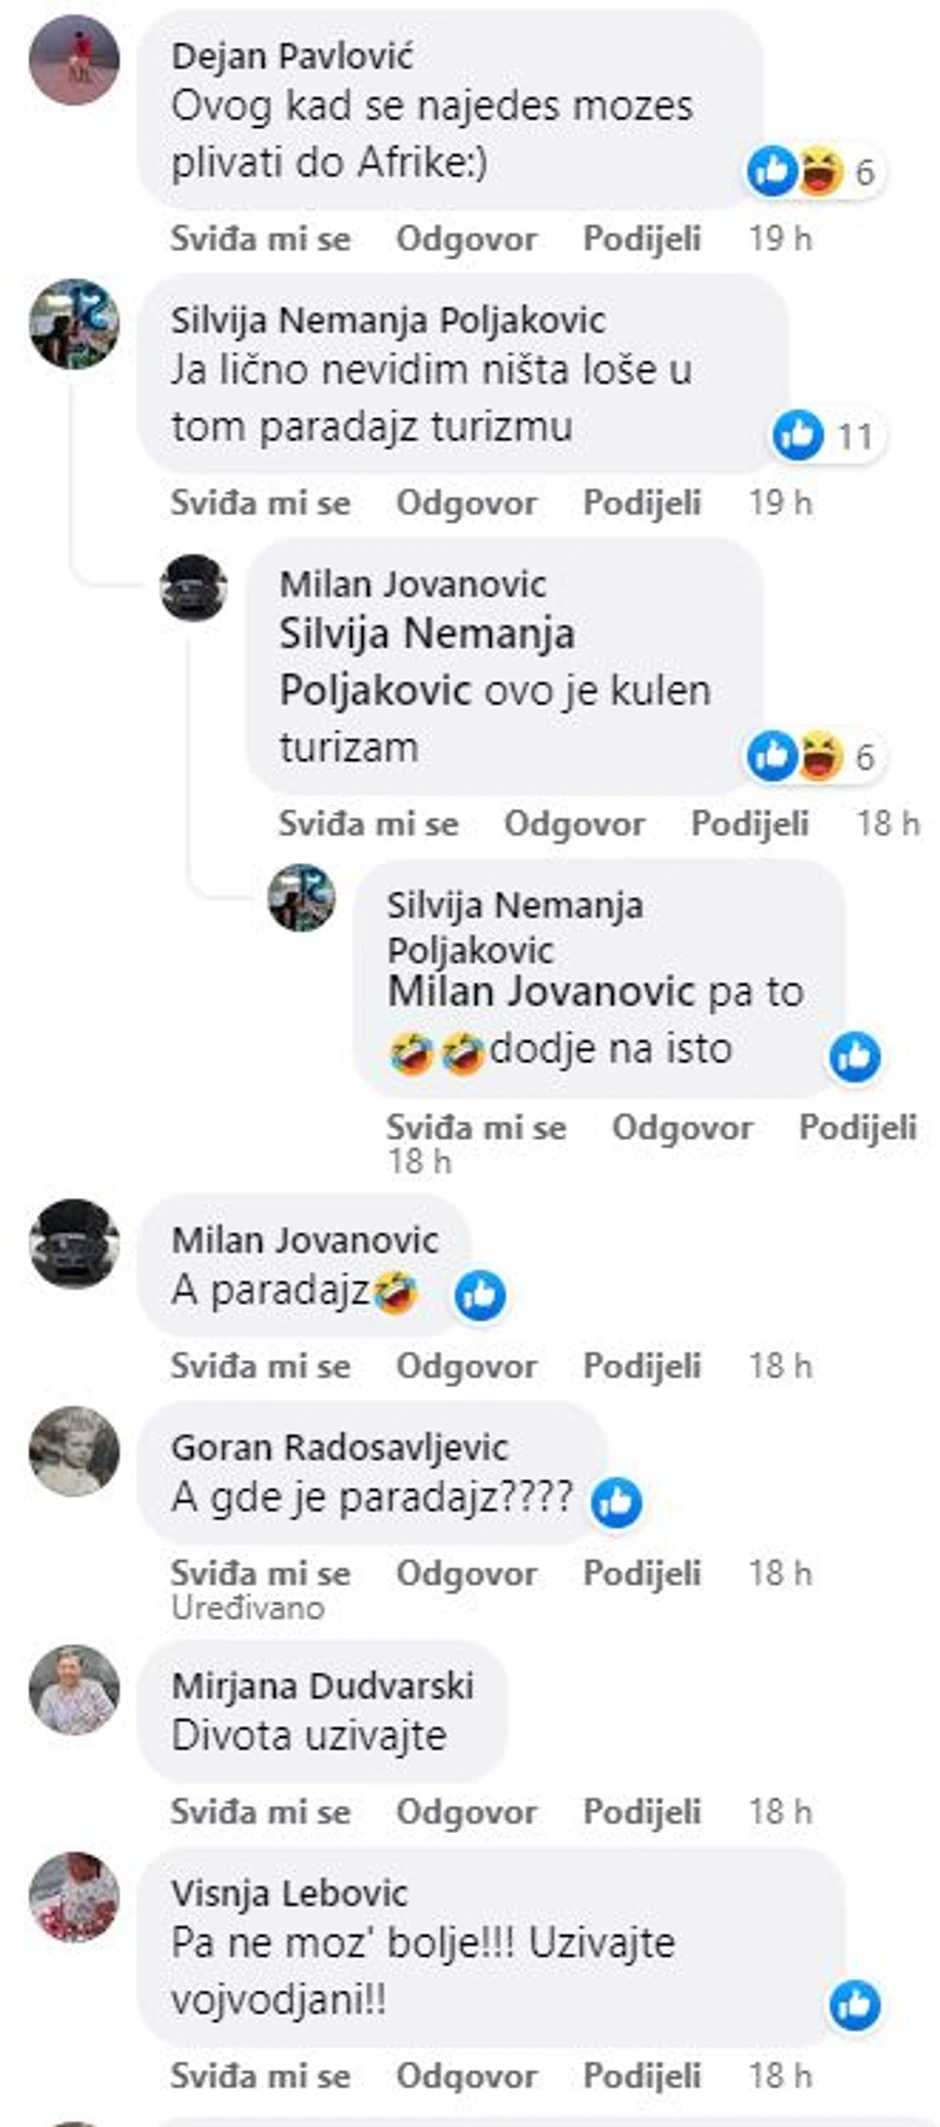Click the 19 h timestamp on Silvija's comment
This screenshot has height=2127, width=940.
(x=781, y=502)
